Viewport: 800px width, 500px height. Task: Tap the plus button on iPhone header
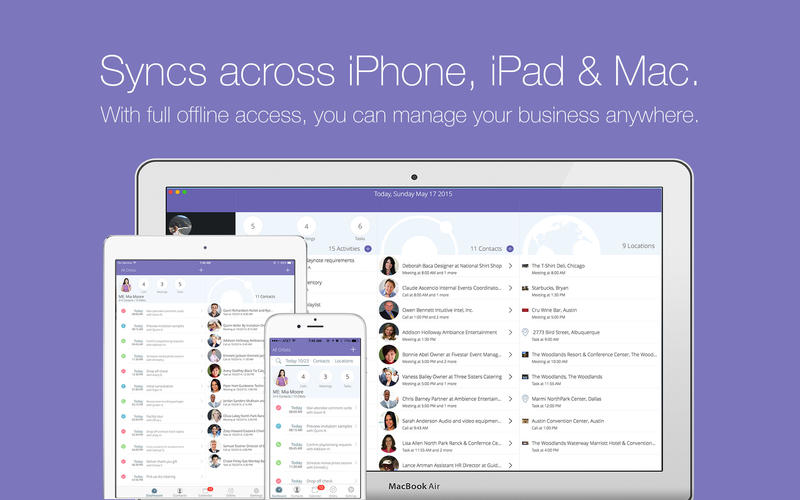click(353, 349)
